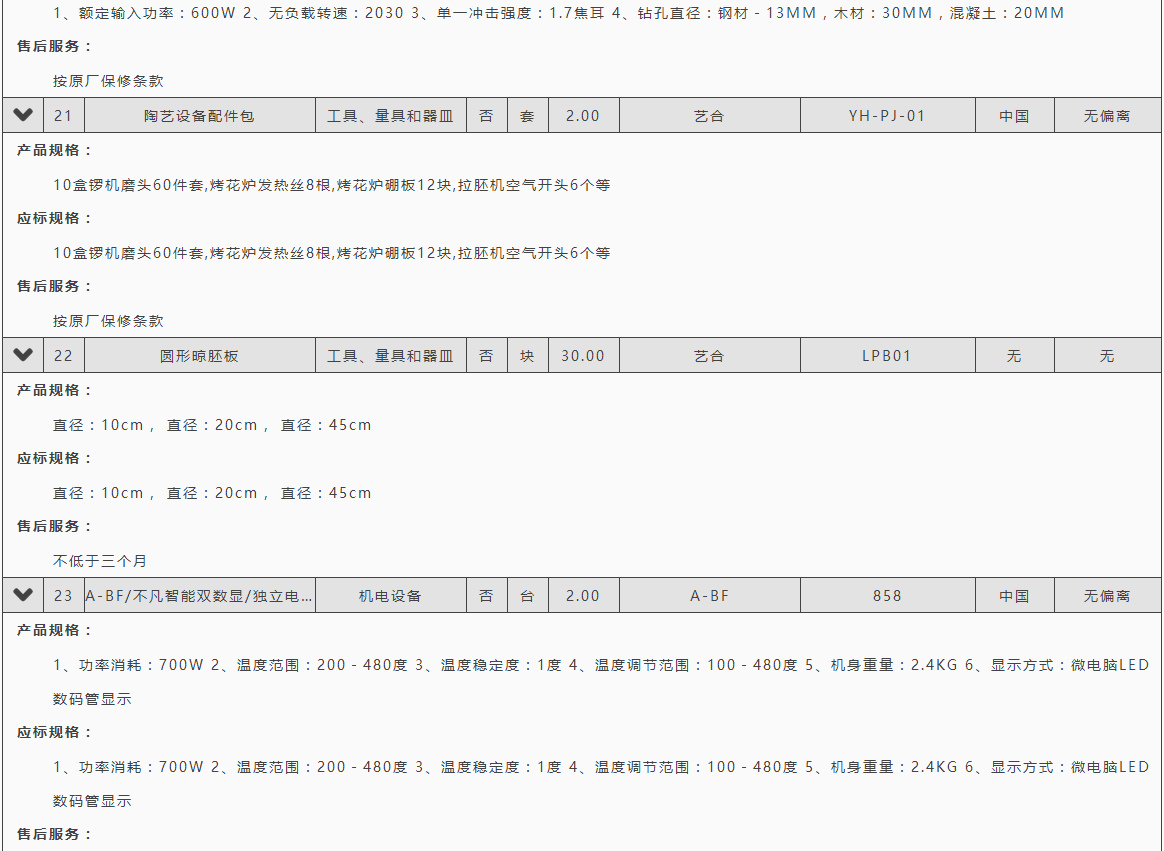Click truncated name A-BF/不凡智能双数显 cell
Screen dimensions: 1164x851
[x=199, y=596]
